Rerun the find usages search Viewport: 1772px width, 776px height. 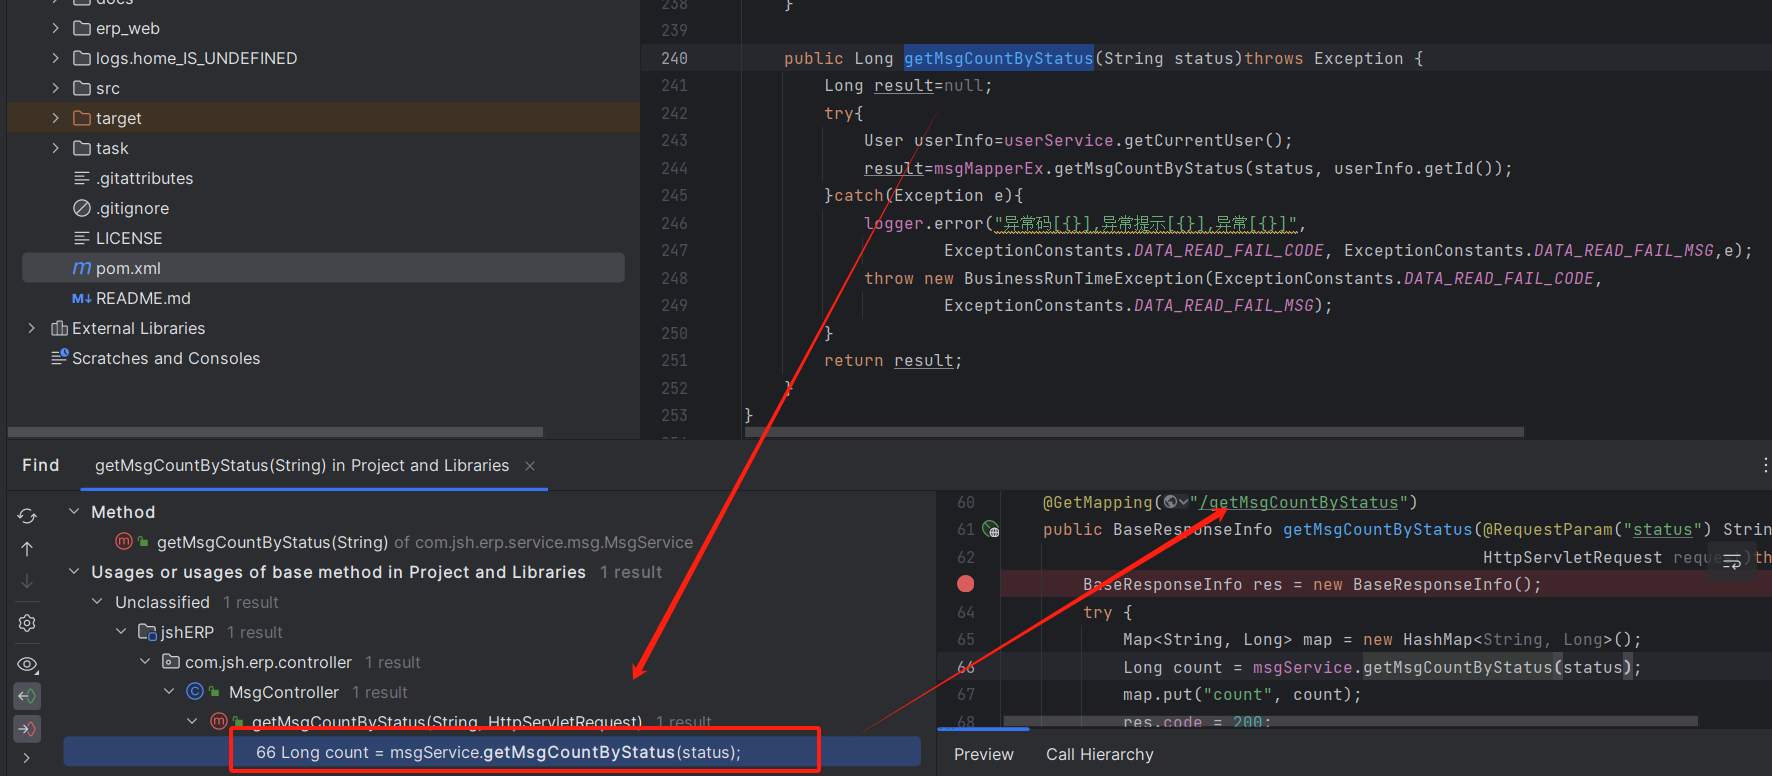click(x=27, y=516)
